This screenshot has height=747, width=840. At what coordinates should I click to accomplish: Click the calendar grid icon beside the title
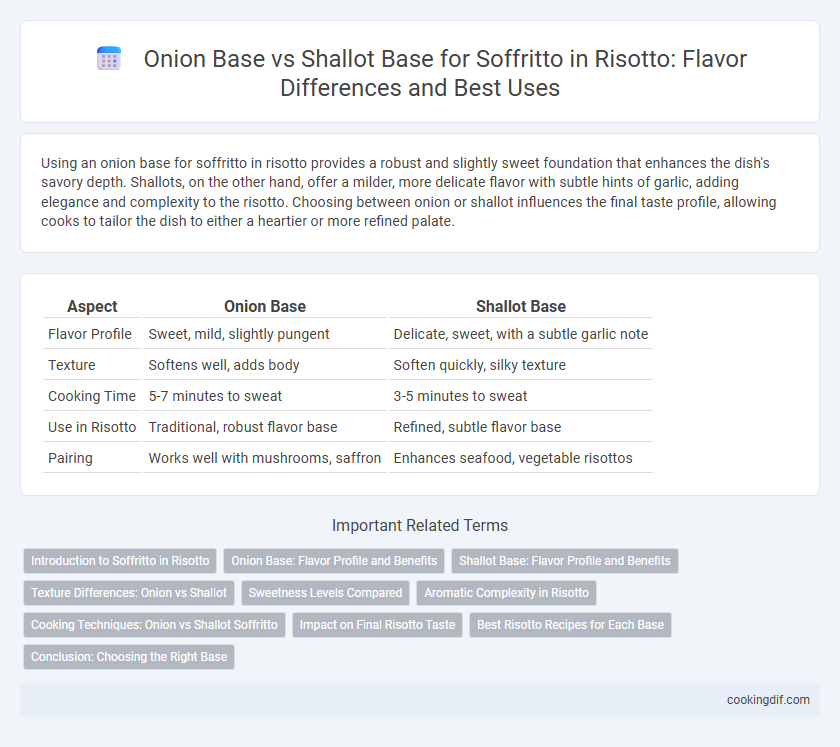pos(109,59)
